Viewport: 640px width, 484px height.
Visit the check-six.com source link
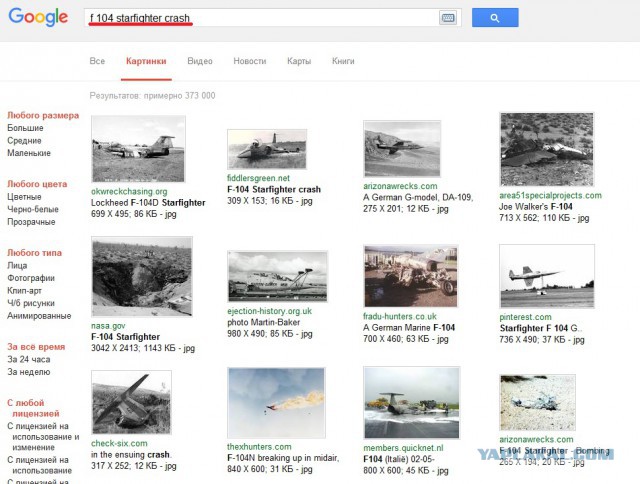click(119, 444)
